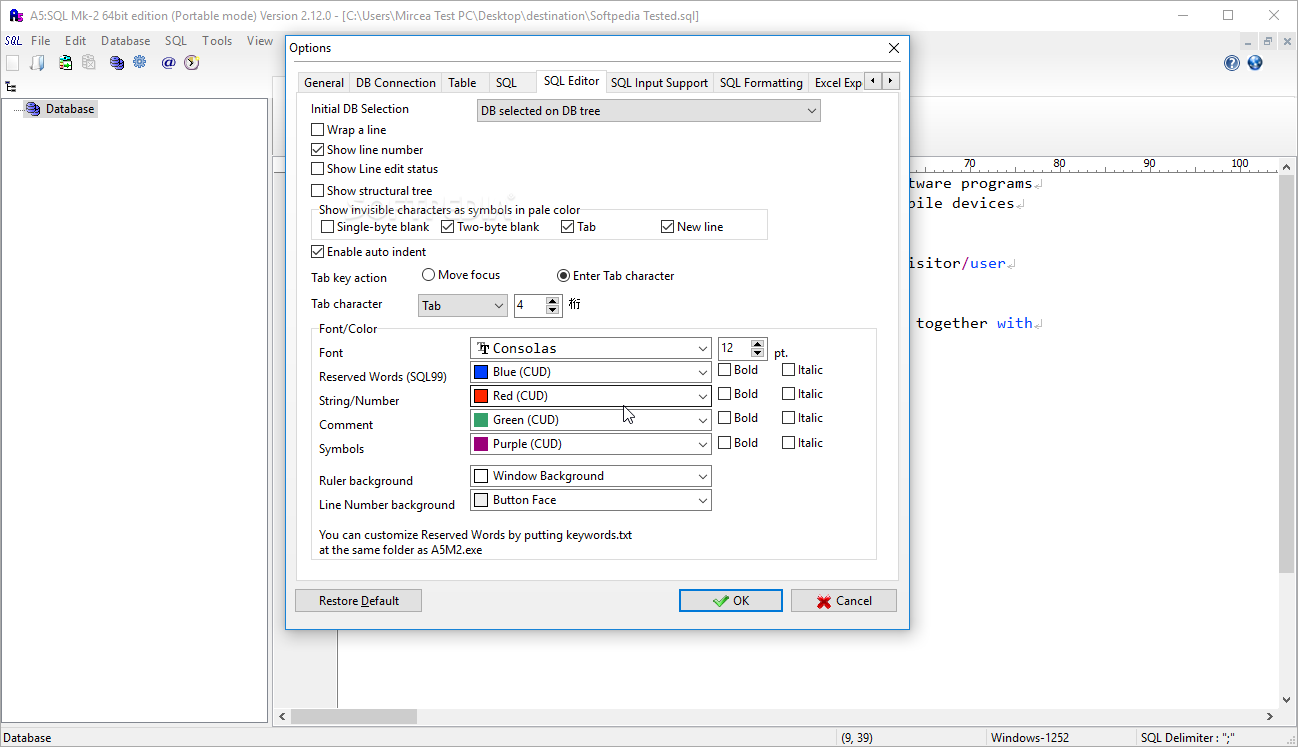This screenshot has width=1298, height=747.
Task: Switch to the DB Connection tab
Action: tap(396, 83)
